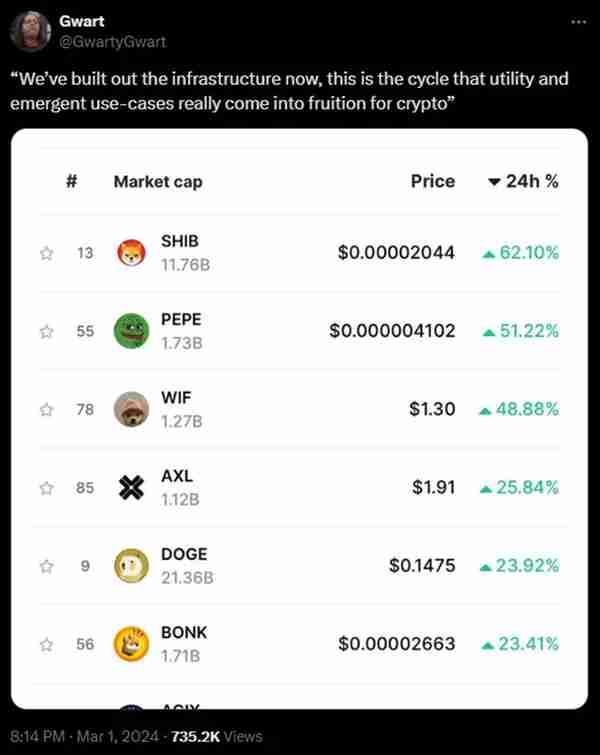Sort by the Market cap column header
Viewport: 600px width, 755px height.
point(158,182)
